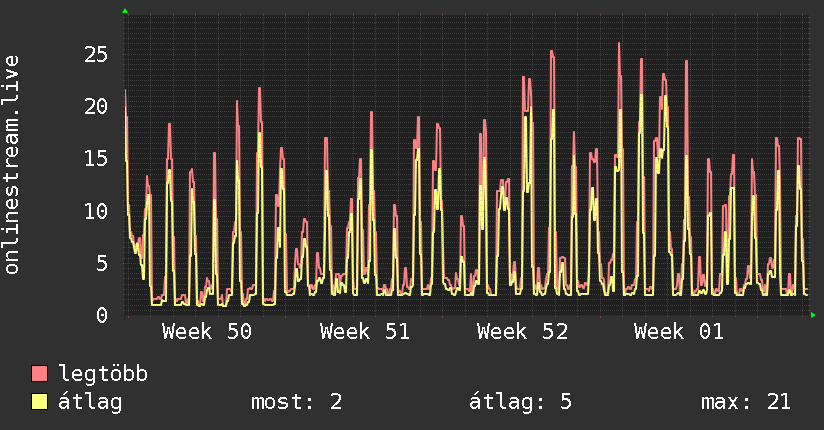Click the 'most: 2' current value
This screenshot has height=430, width=824.
pos(297,402)
